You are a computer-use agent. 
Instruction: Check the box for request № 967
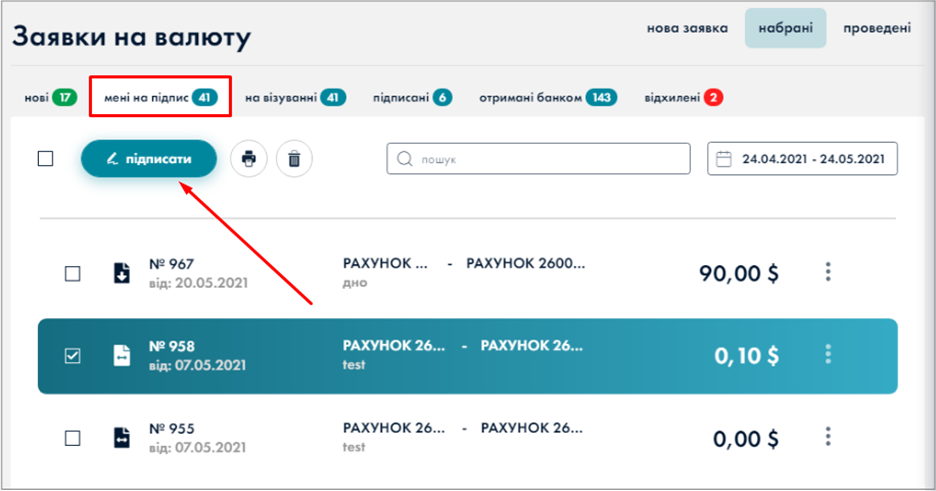73,273
